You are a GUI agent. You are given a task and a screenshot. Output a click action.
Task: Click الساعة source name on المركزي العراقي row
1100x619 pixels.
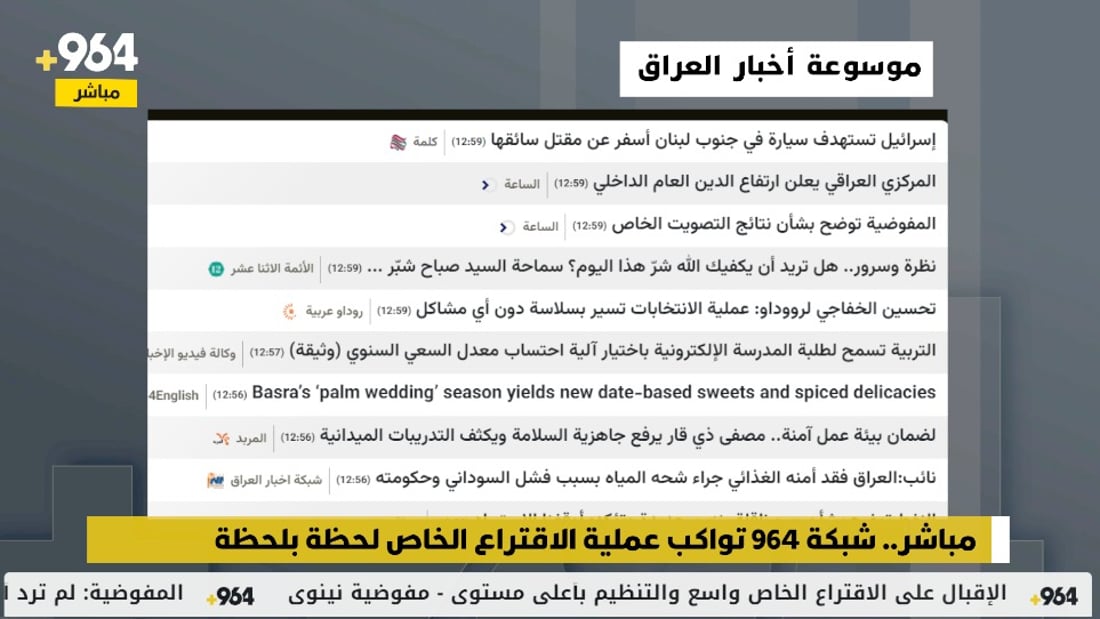pos(522,185)
